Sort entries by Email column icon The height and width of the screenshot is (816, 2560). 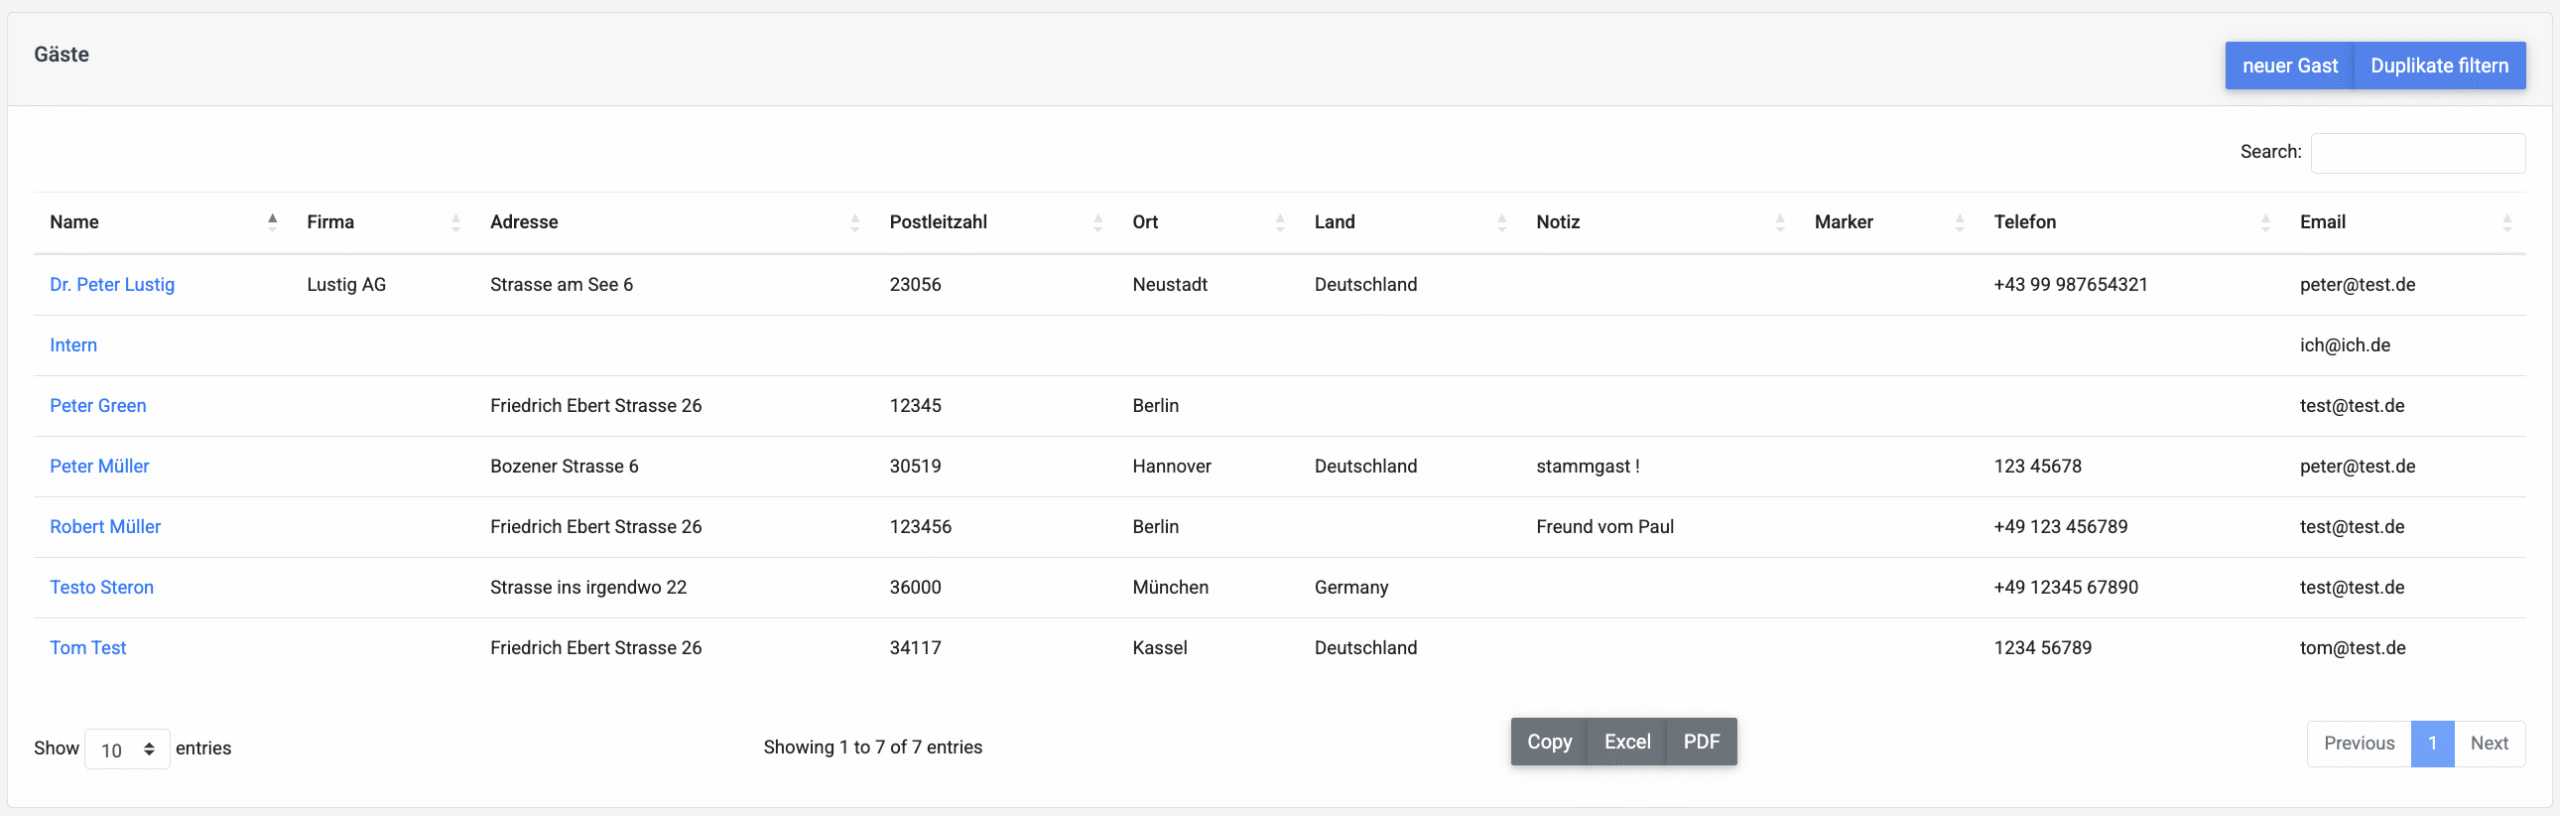(x=2506, y=222)
